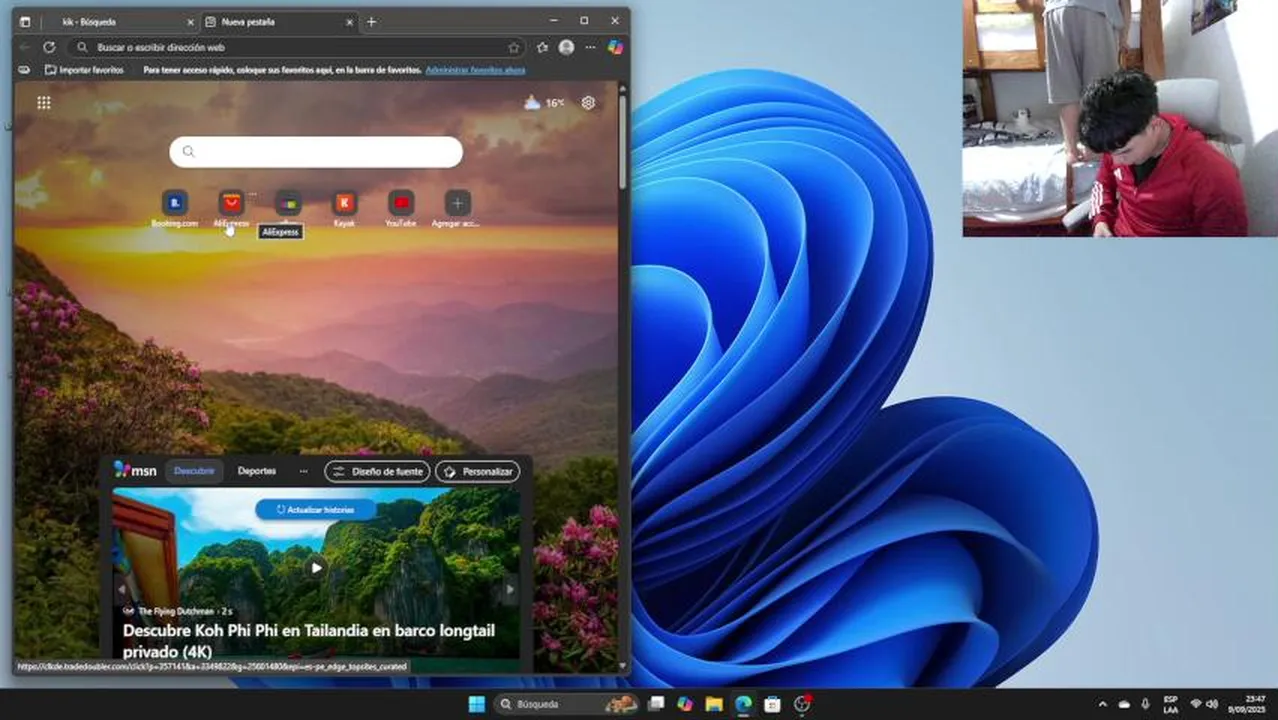Open "Descubre Koh Phi Phi en Tailandia" headline
Image resolution: width=1278 pixels, height=720 pixels.
coord(309,641)
